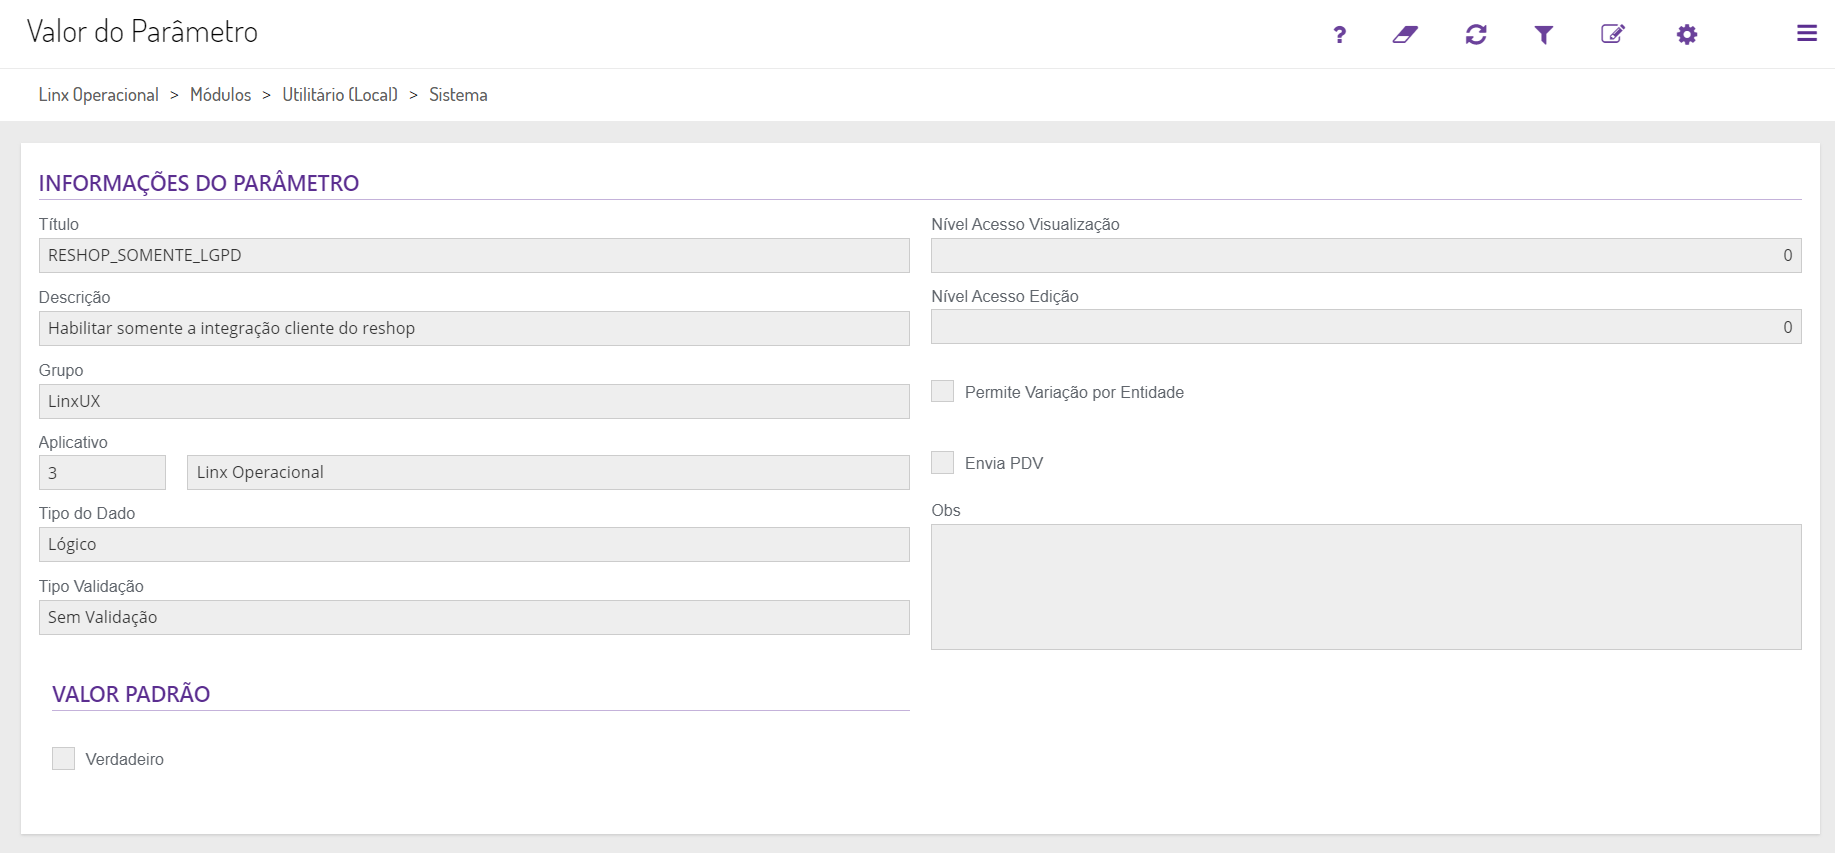Viewport: 1835px width, 853px height.
Task: Open Utilitário (Local) breadcrumb
Action: pos(340,95)
